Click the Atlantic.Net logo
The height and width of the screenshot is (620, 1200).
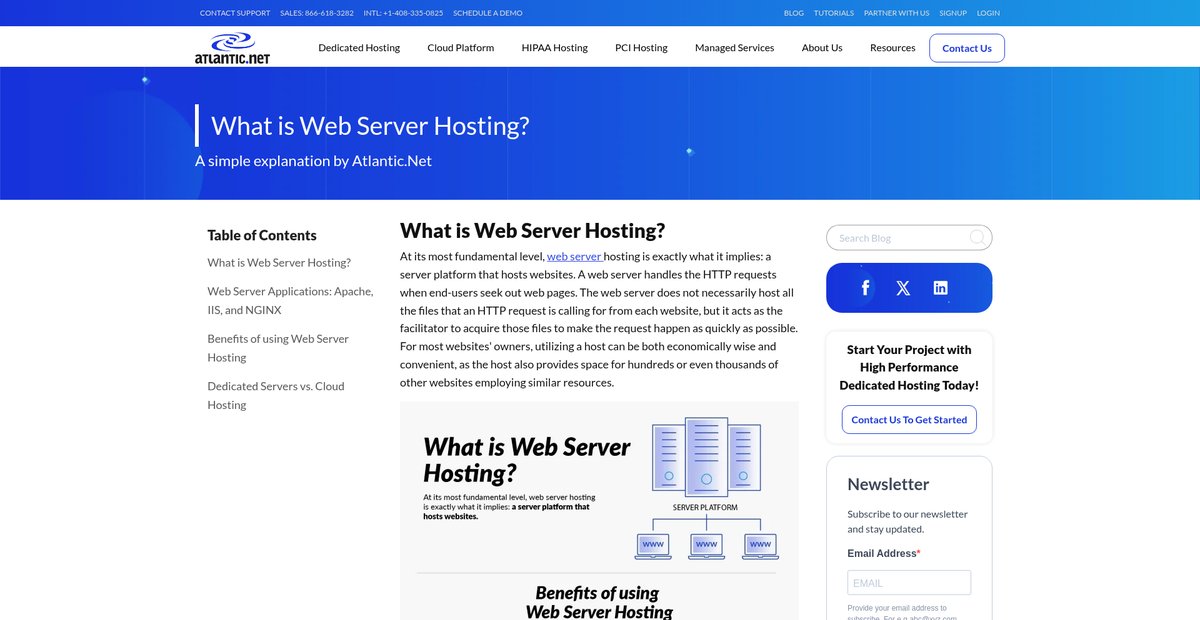tap(232, 48)
